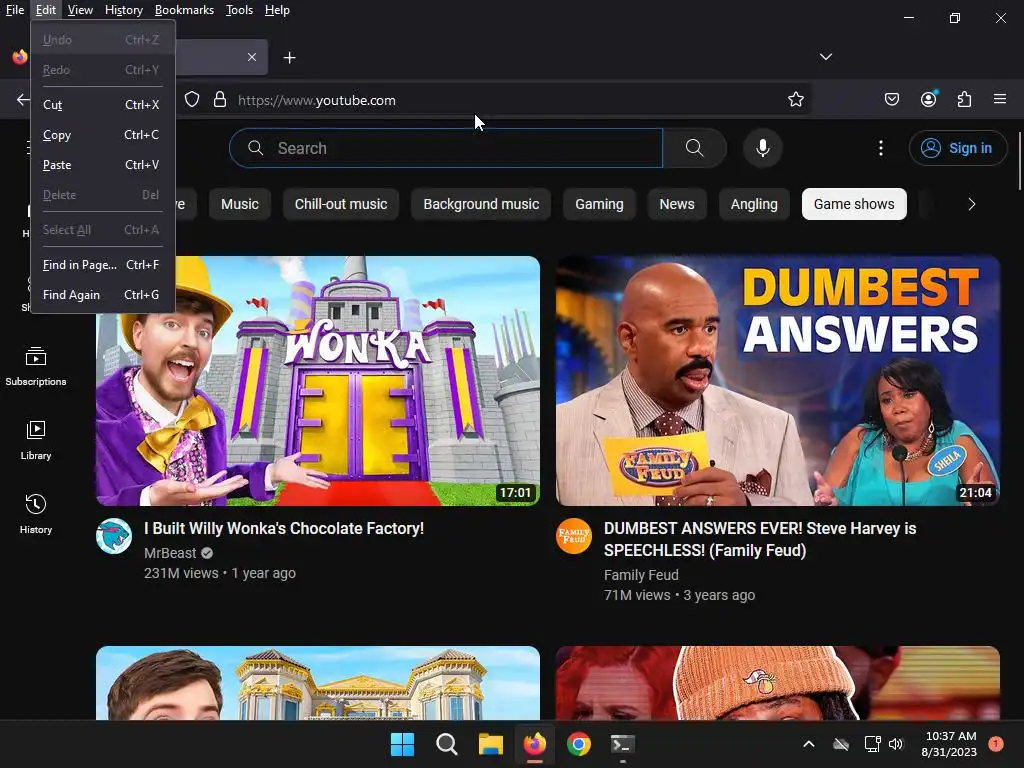
Task: Open the MrBeast channel name link
Action: 170,553
